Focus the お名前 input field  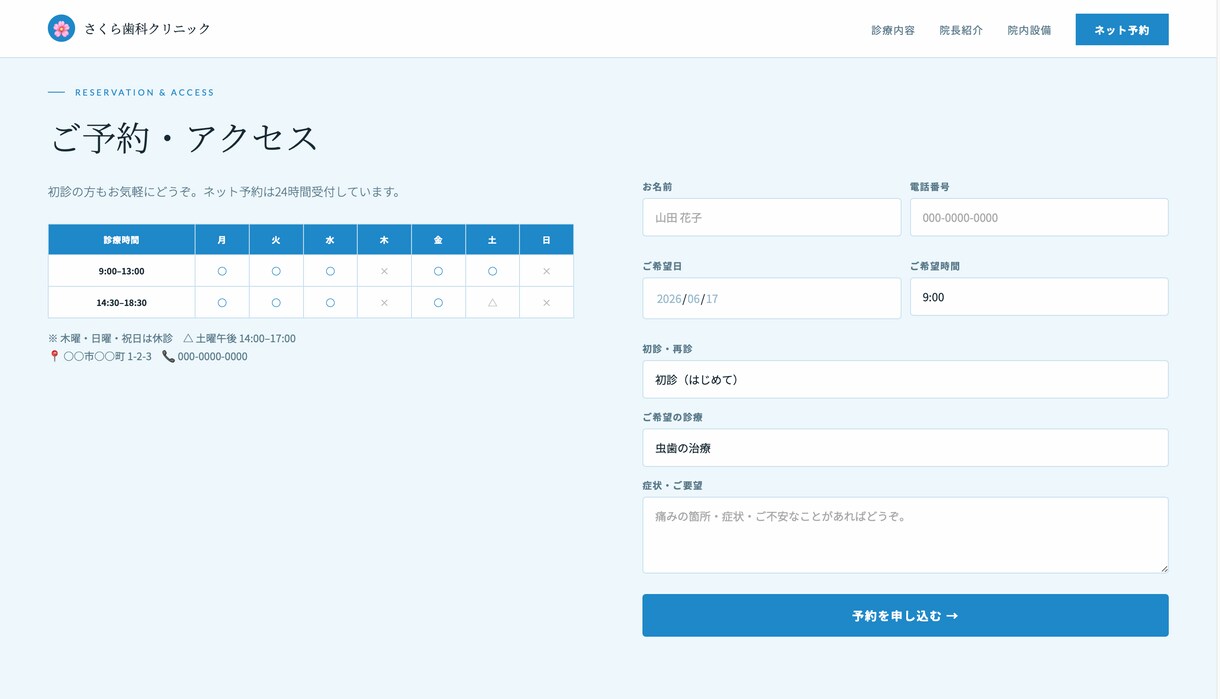(x=771, y=217)
